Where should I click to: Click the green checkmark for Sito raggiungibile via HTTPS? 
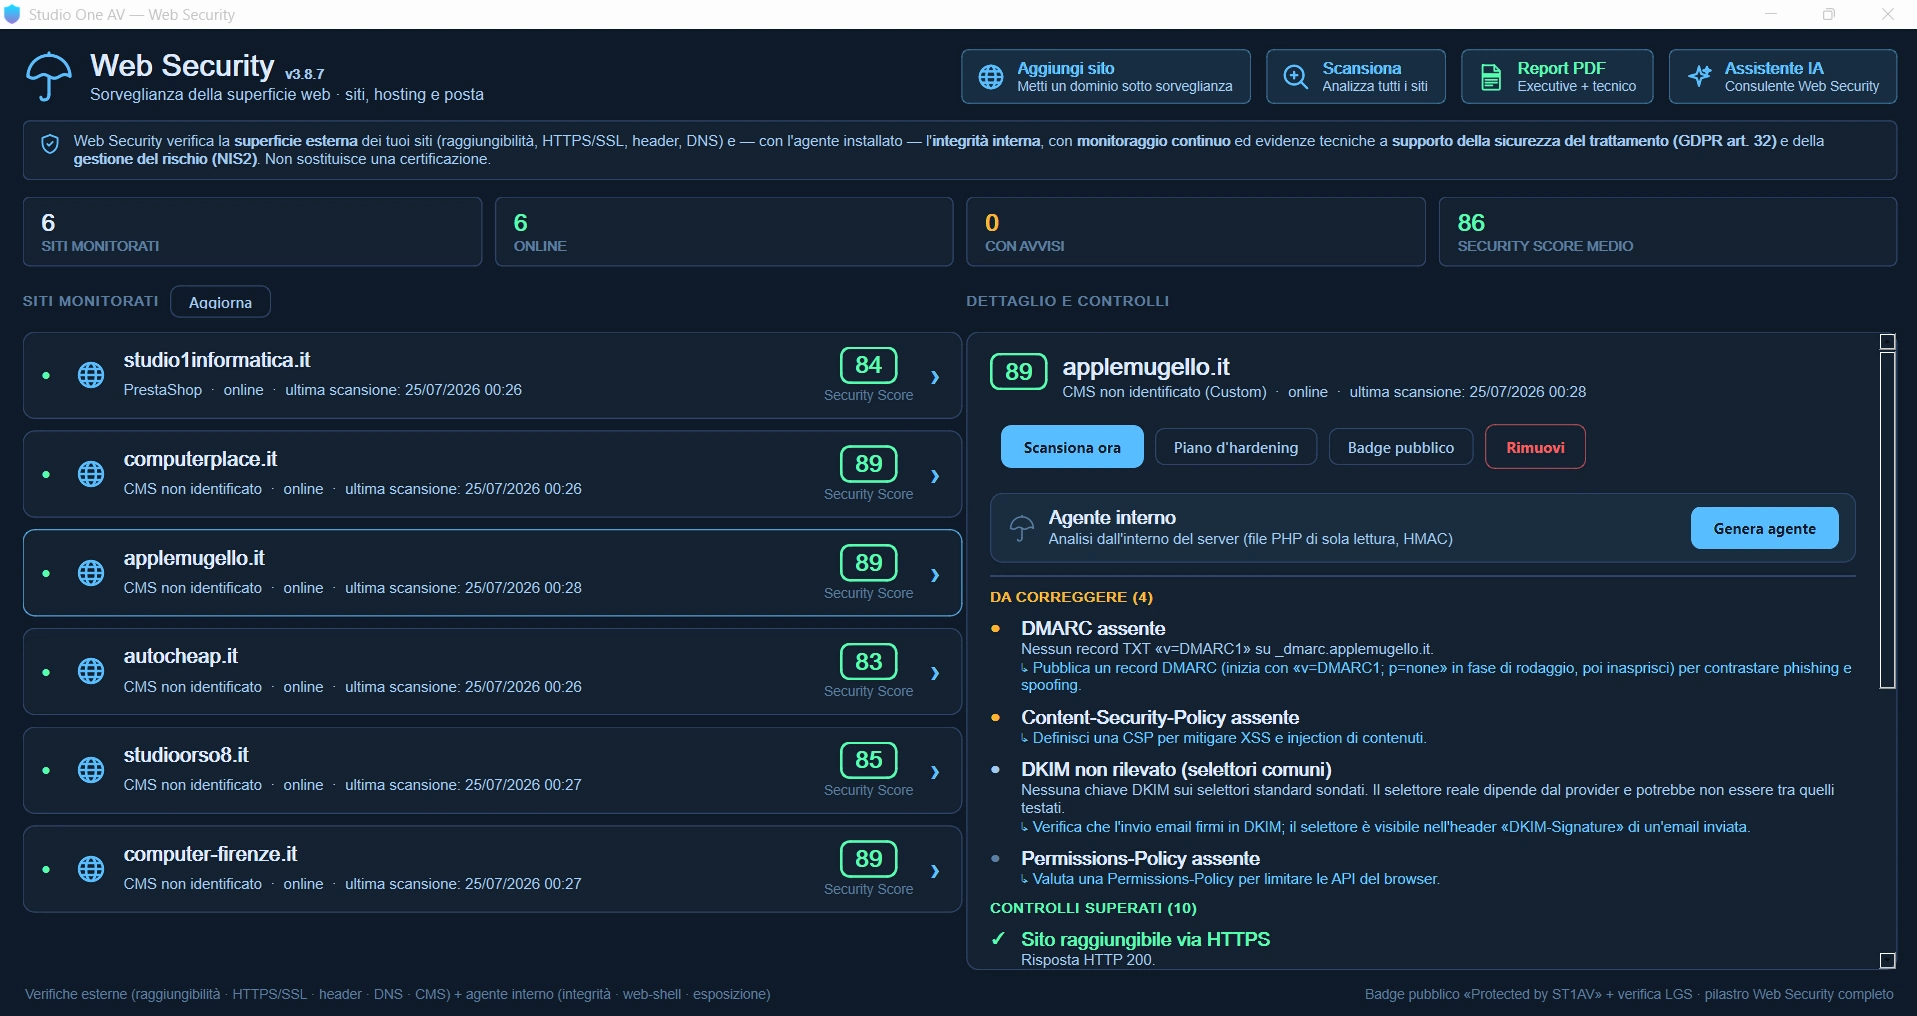998,939
